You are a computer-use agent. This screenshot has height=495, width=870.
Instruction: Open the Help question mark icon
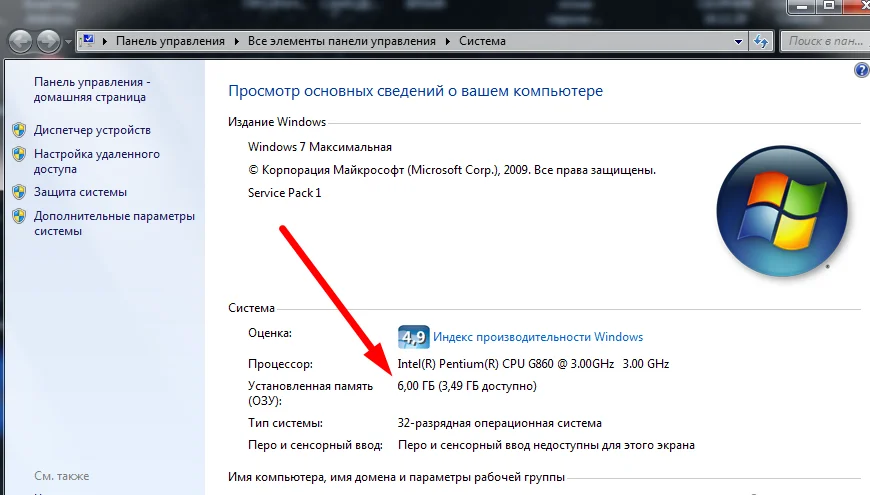coord(862,70)
